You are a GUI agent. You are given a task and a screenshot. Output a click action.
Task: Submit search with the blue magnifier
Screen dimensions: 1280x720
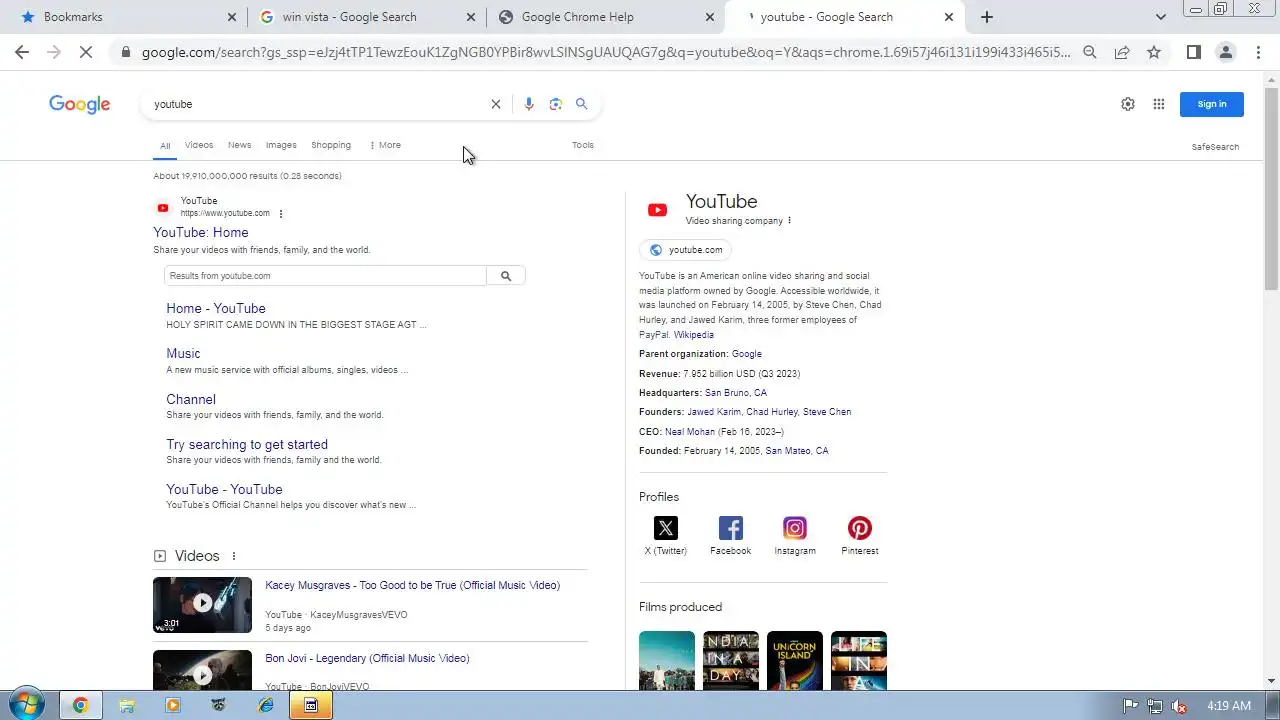pos(582,104)
